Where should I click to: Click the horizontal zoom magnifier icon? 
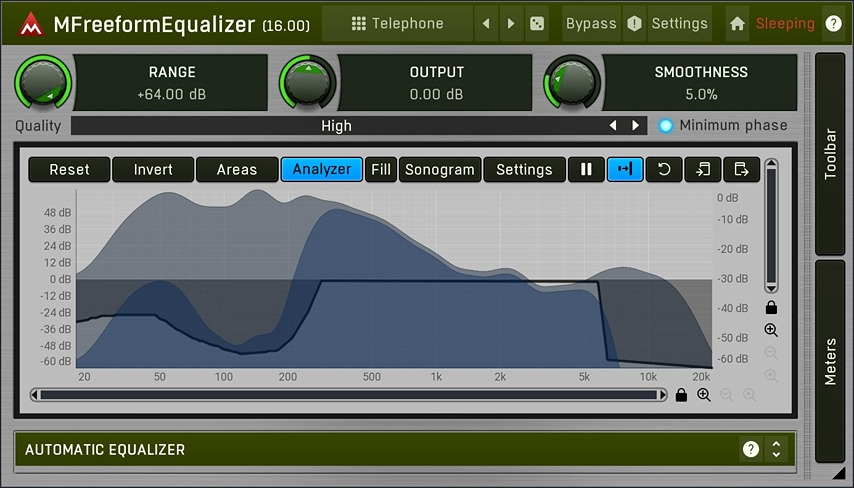click(x=704, y=395)
